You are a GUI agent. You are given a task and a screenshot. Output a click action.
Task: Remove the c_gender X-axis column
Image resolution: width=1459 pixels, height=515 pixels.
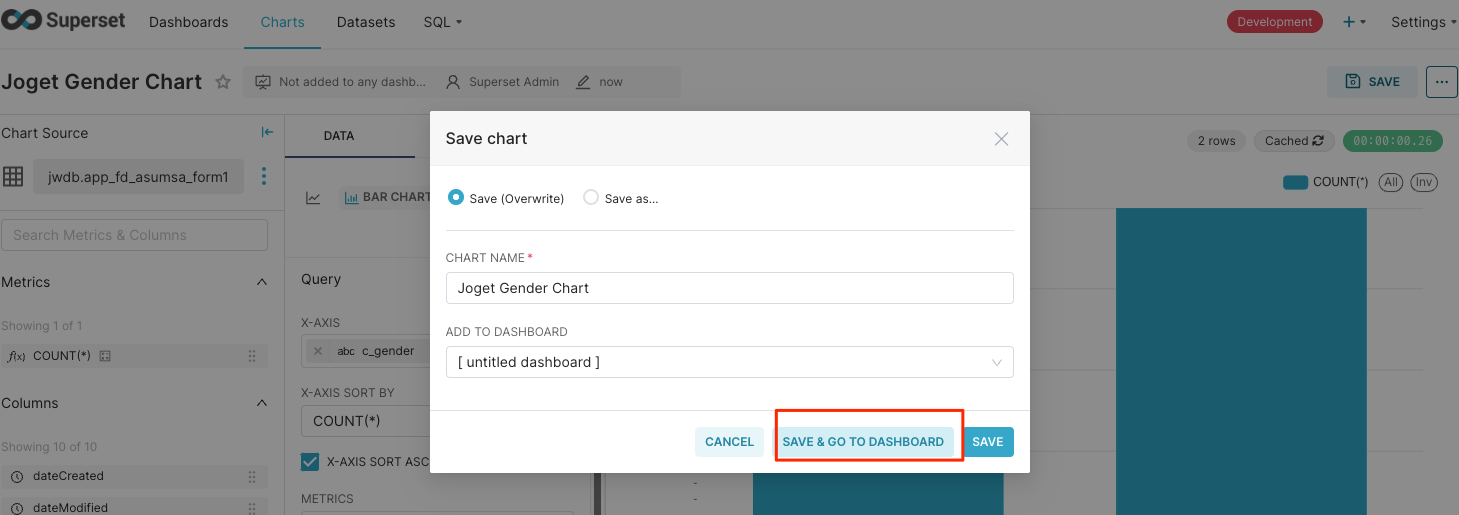tap(318, 351)
